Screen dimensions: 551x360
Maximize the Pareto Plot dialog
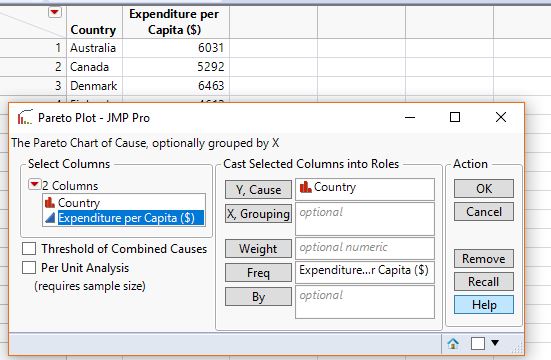455,117
